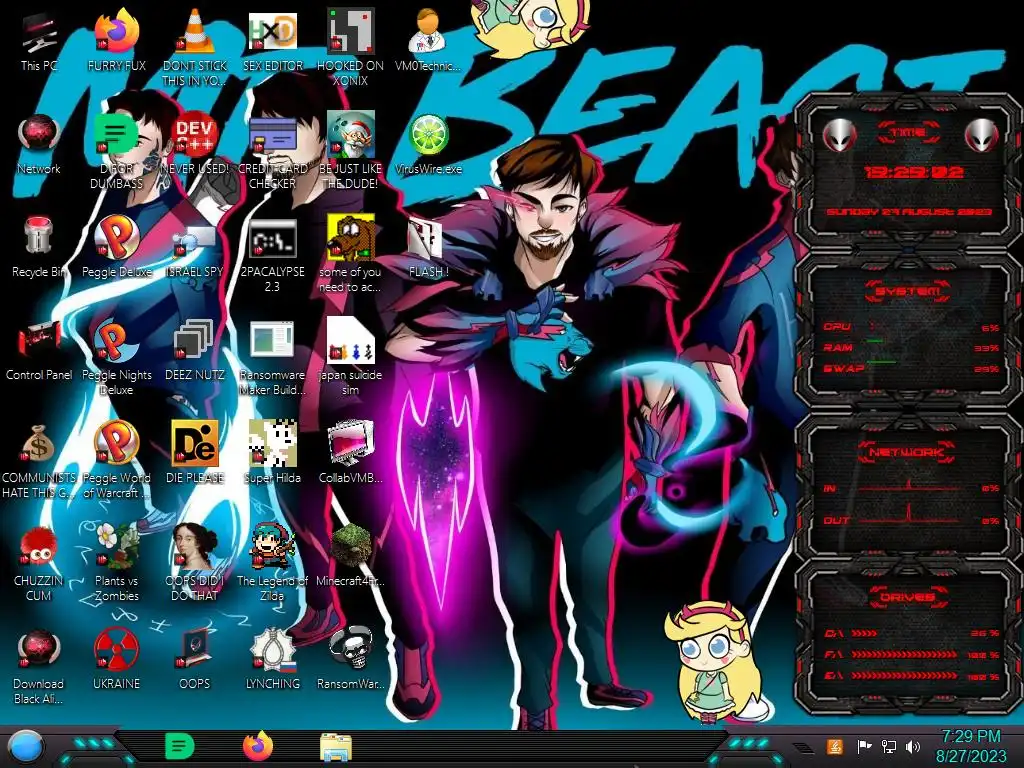
Task: Open the Network desktop icon
Action: point(39,144)
